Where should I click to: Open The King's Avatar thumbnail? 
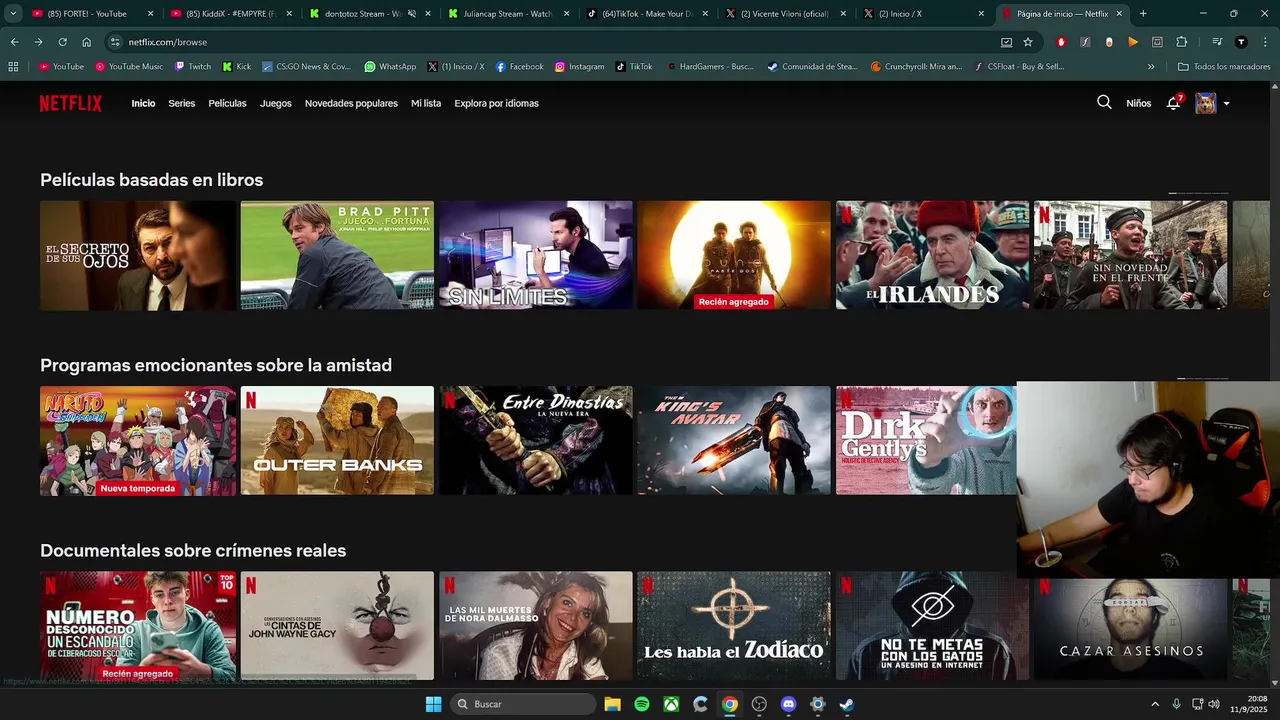tap(734, 440)
